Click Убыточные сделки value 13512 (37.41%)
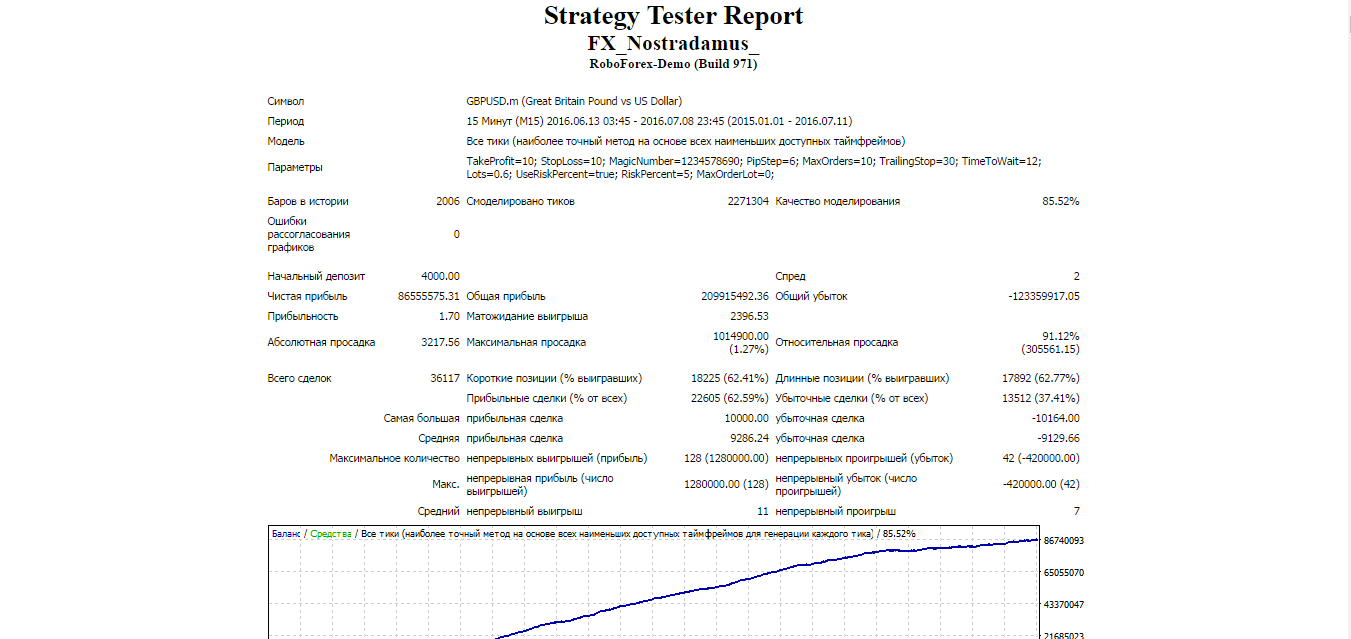 coord(1041,398)
